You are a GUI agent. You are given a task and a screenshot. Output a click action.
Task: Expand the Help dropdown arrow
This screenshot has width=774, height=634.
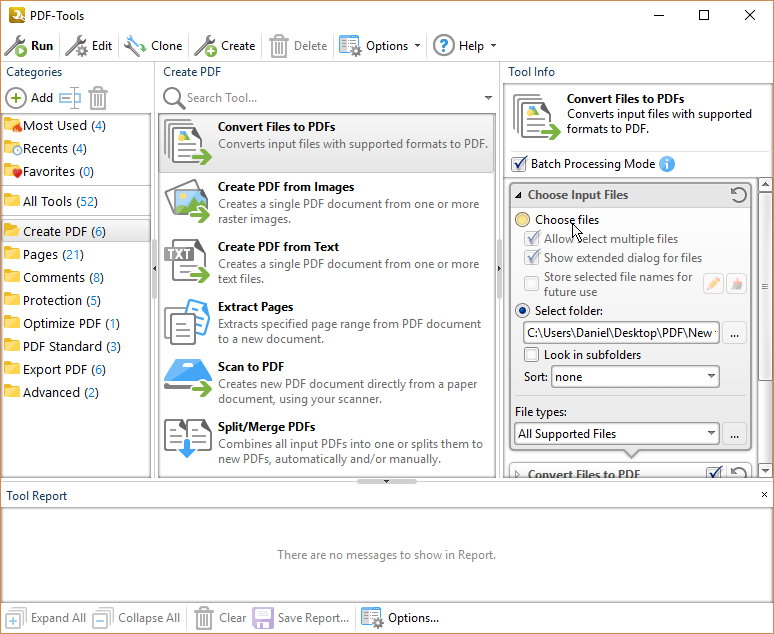pos(493,46)
